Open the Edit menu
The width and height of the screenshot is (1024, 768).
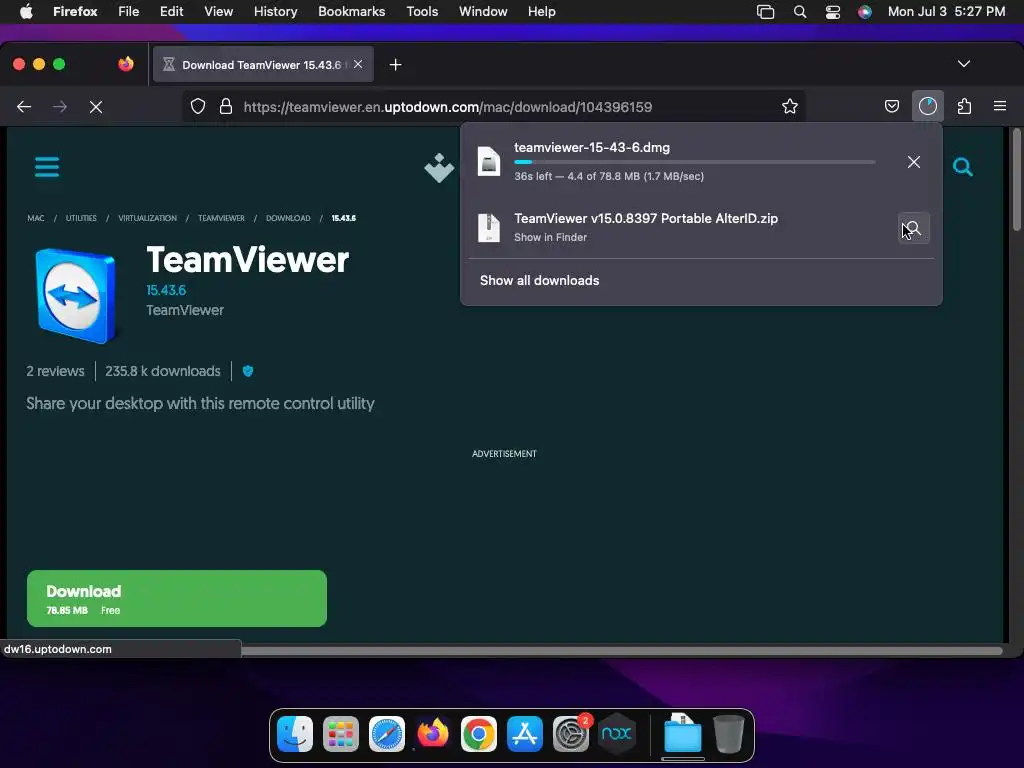coord(171,12)
